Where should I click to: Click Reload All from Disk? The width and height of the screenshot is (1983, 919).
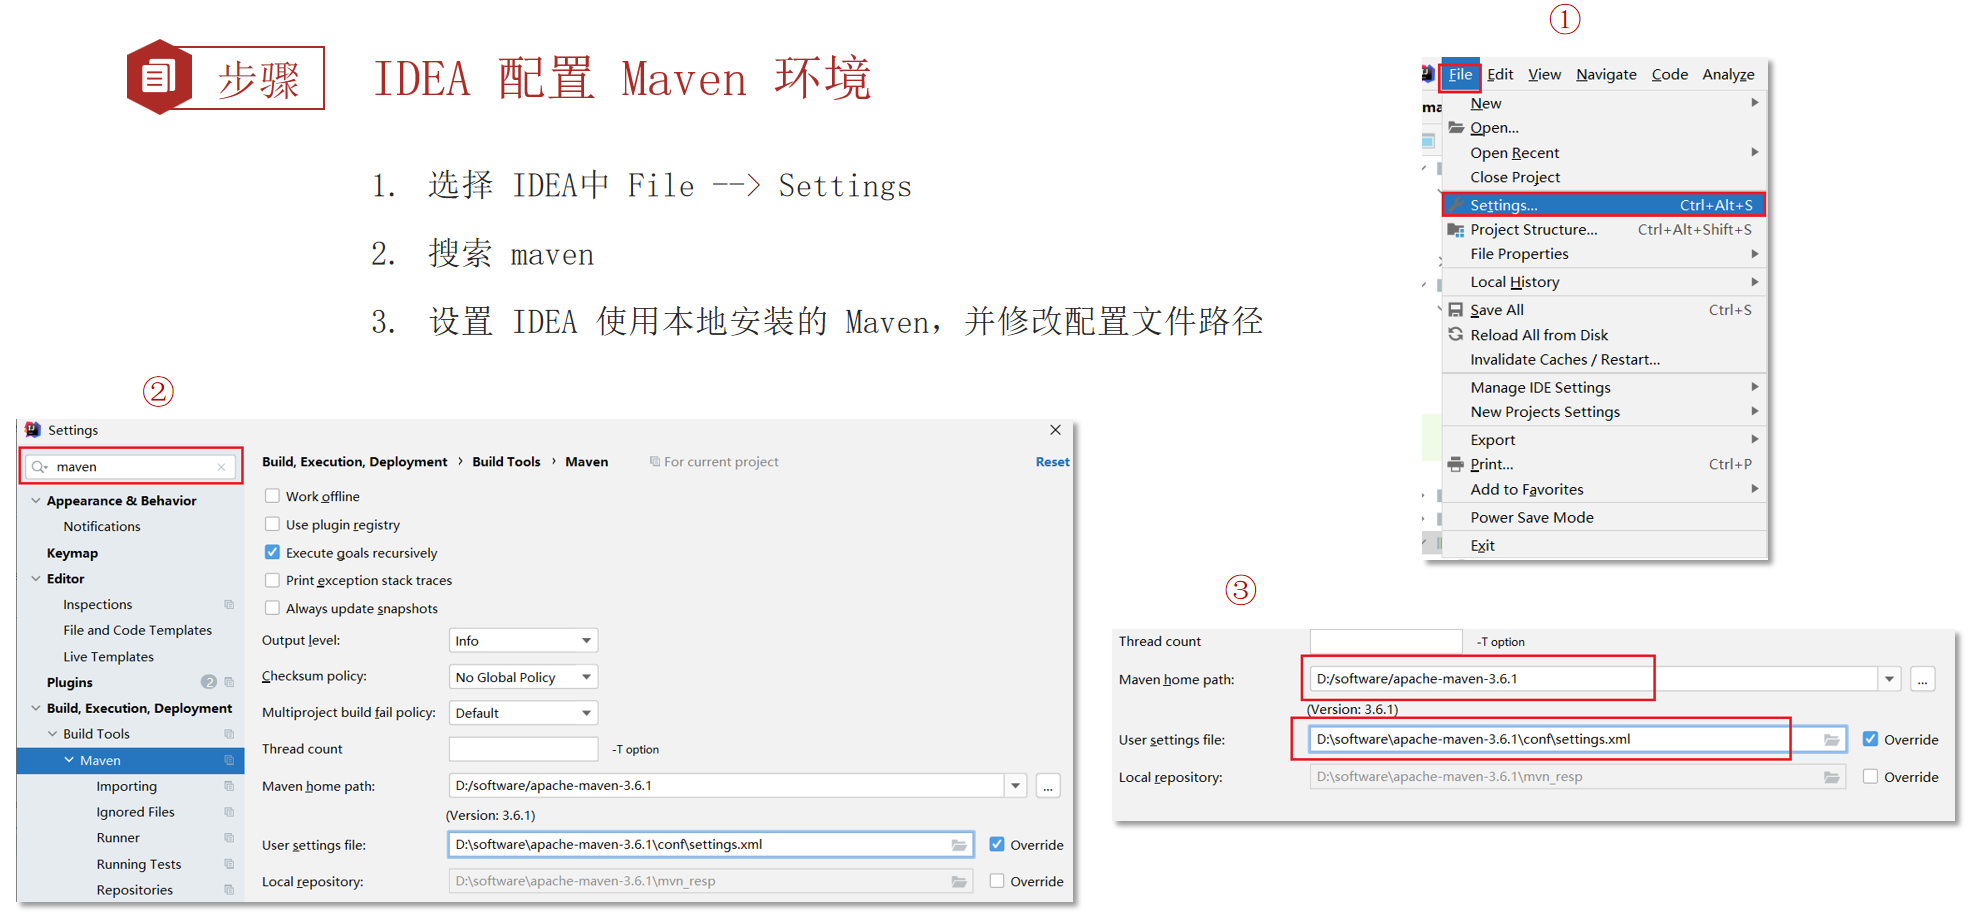click(1604, 335)
